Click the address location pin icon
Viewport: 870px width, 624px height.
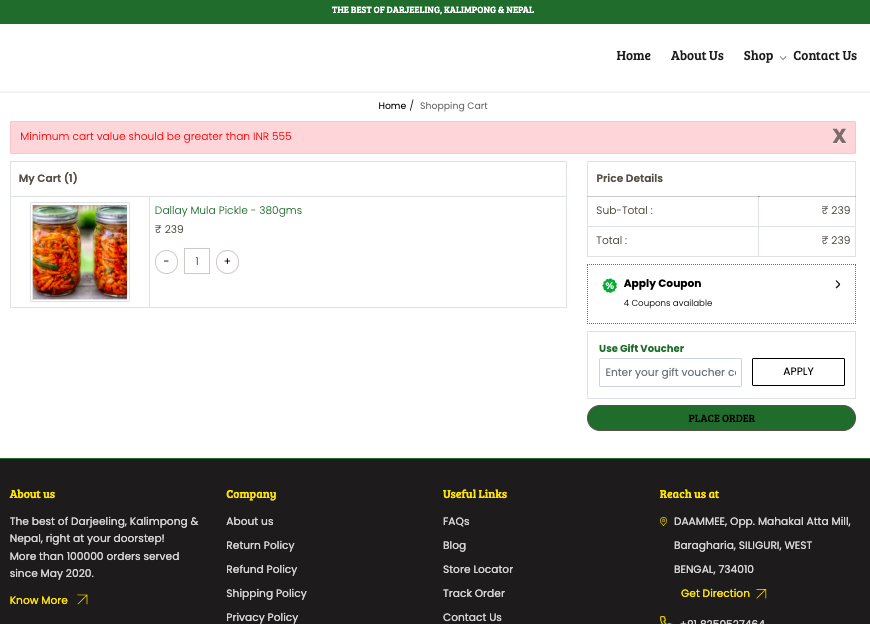663,522
